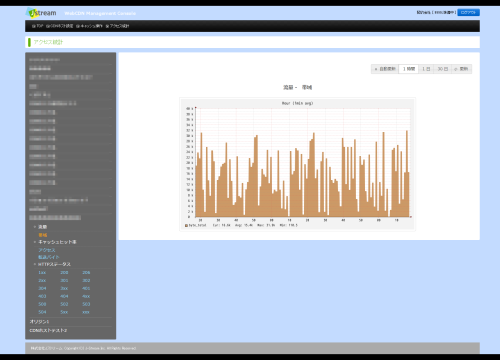Open the TOP navigation item
The width and height of the screenshot is (500, 360).
pos(38,26)
